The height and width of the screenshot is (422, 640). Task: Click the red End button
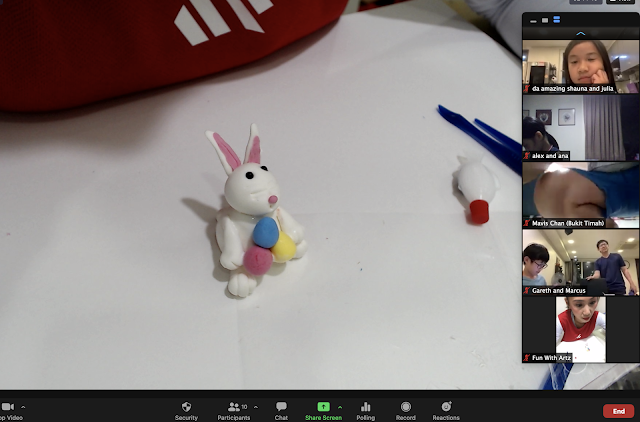point(618,411)
